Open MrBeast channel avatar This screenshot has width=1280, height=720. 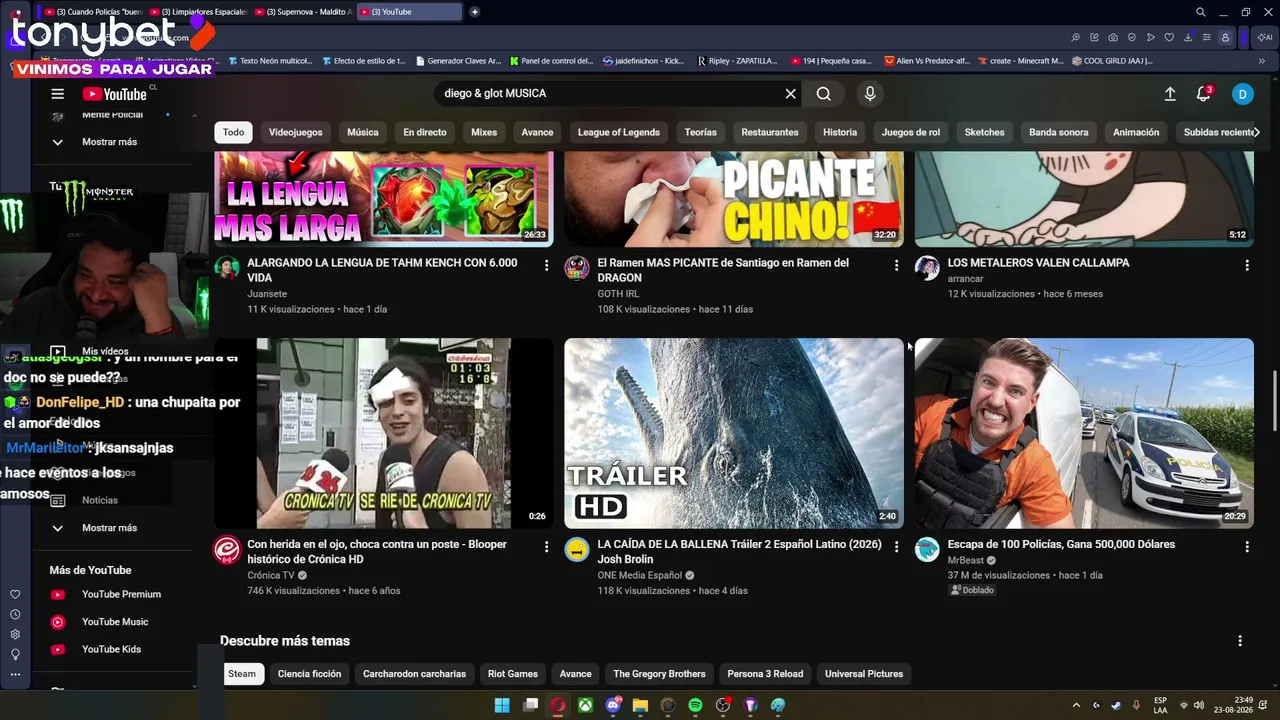(x=928, y=550)
